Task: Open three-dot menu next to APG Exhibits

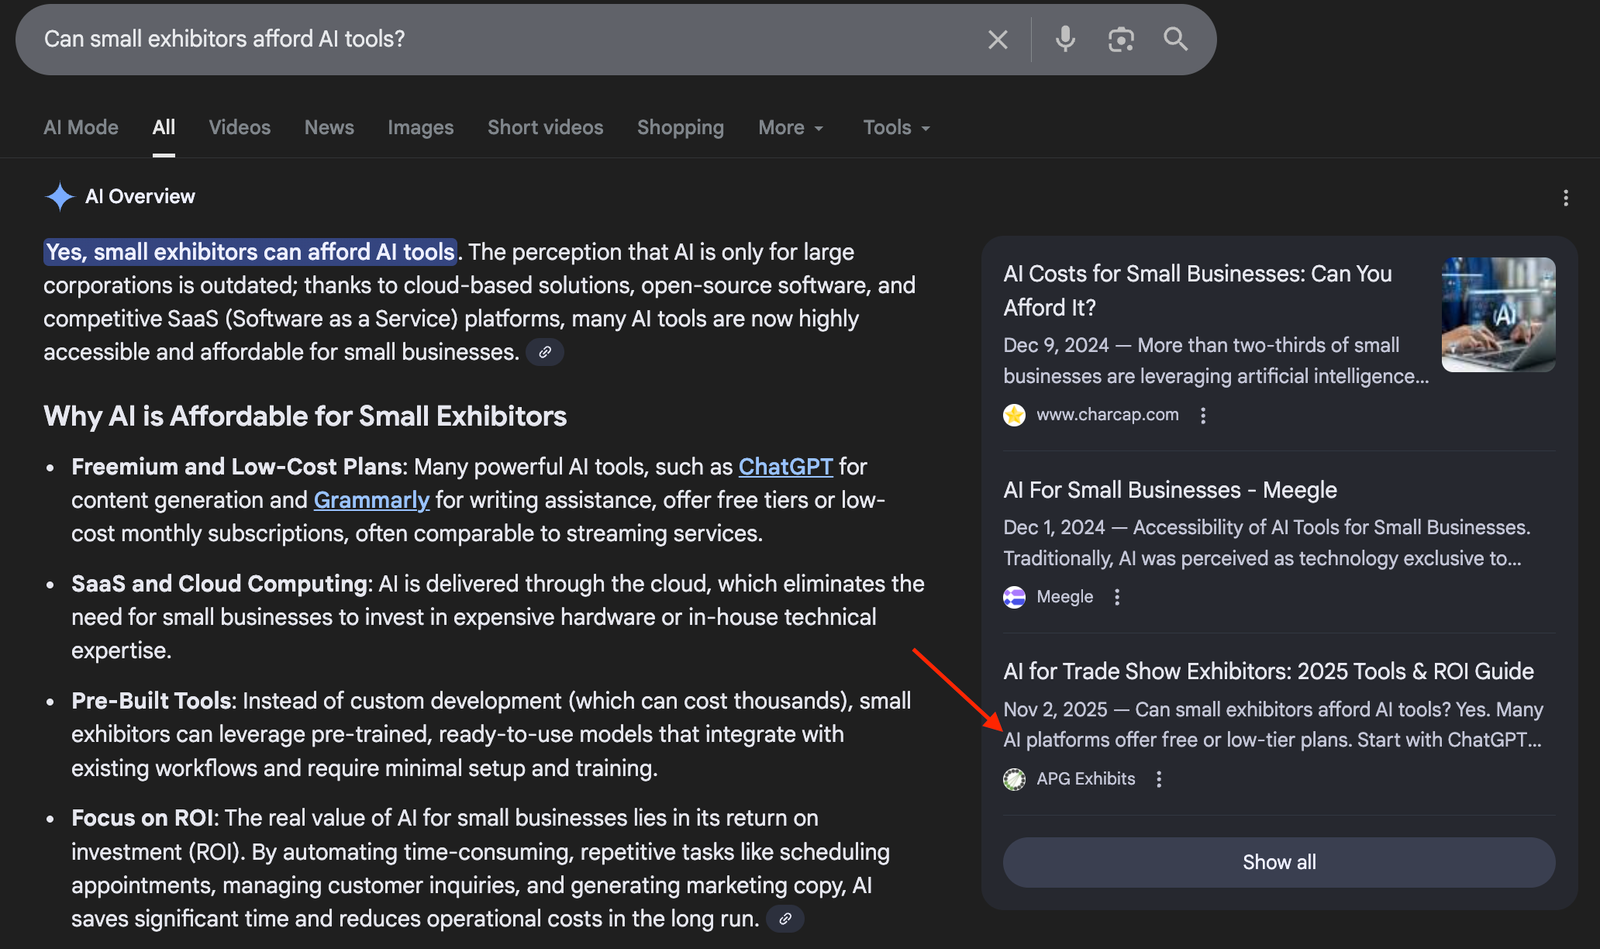Action: click(1159, 779)
